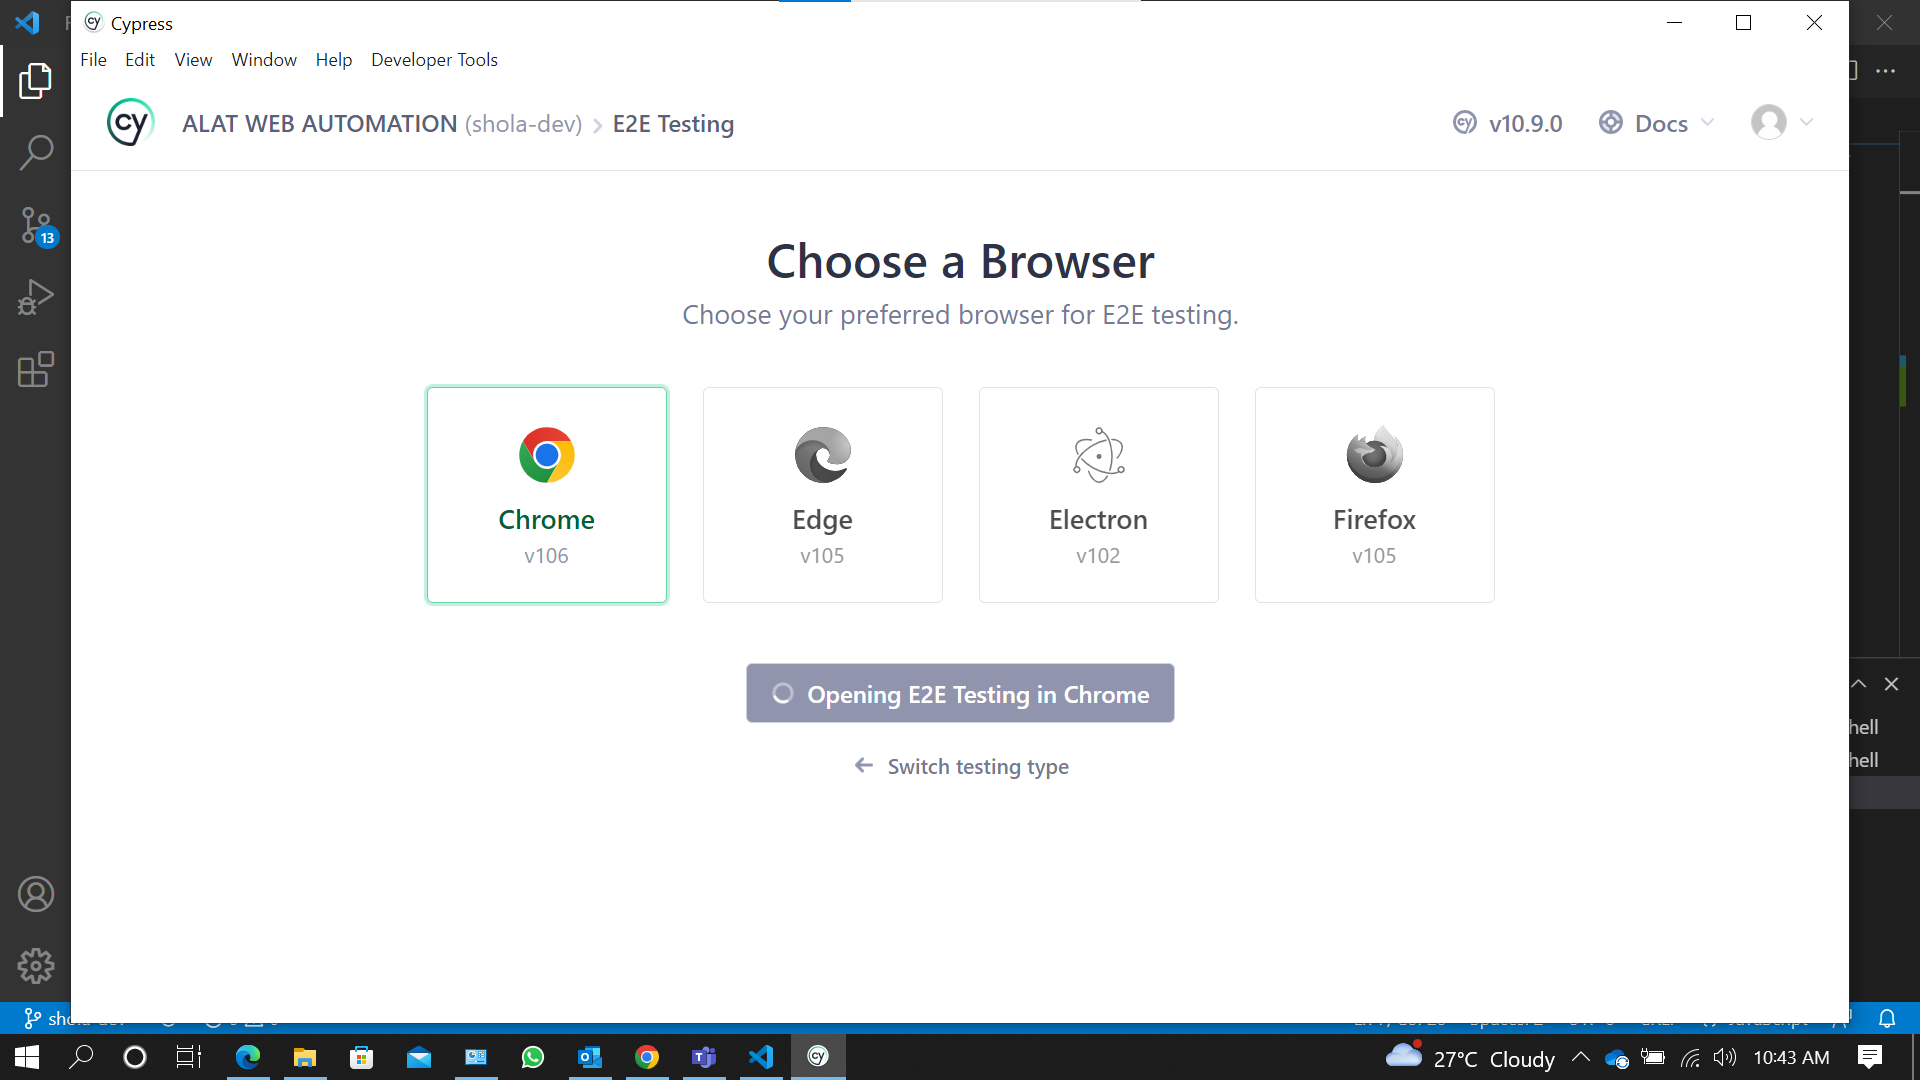
Task: Open VS Code Settings via the gear icon
Action: [x=36, y=965]
